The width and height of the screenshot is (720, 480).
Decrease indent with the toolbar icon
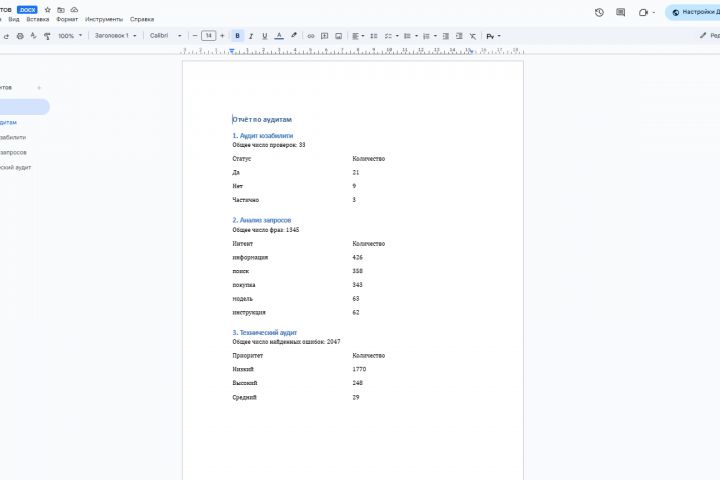445,36
